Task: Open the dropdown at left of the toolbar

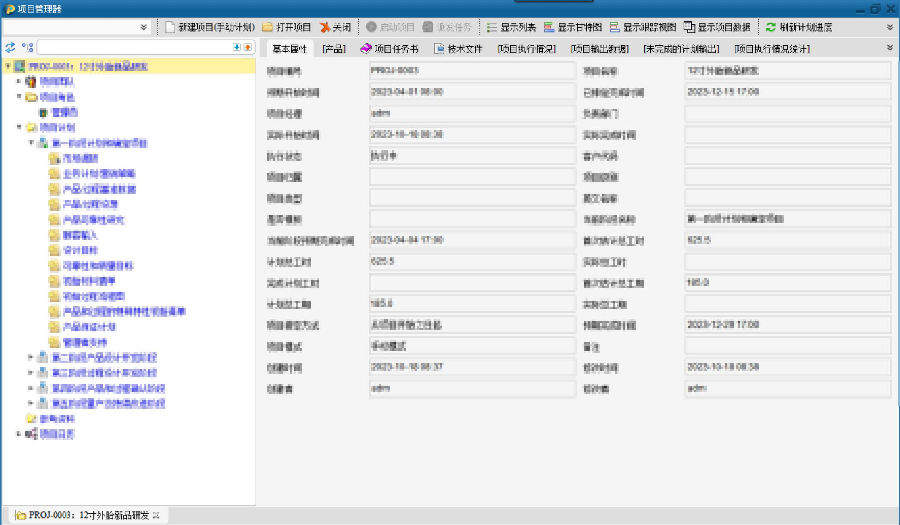Action: (x=145, y=27)
